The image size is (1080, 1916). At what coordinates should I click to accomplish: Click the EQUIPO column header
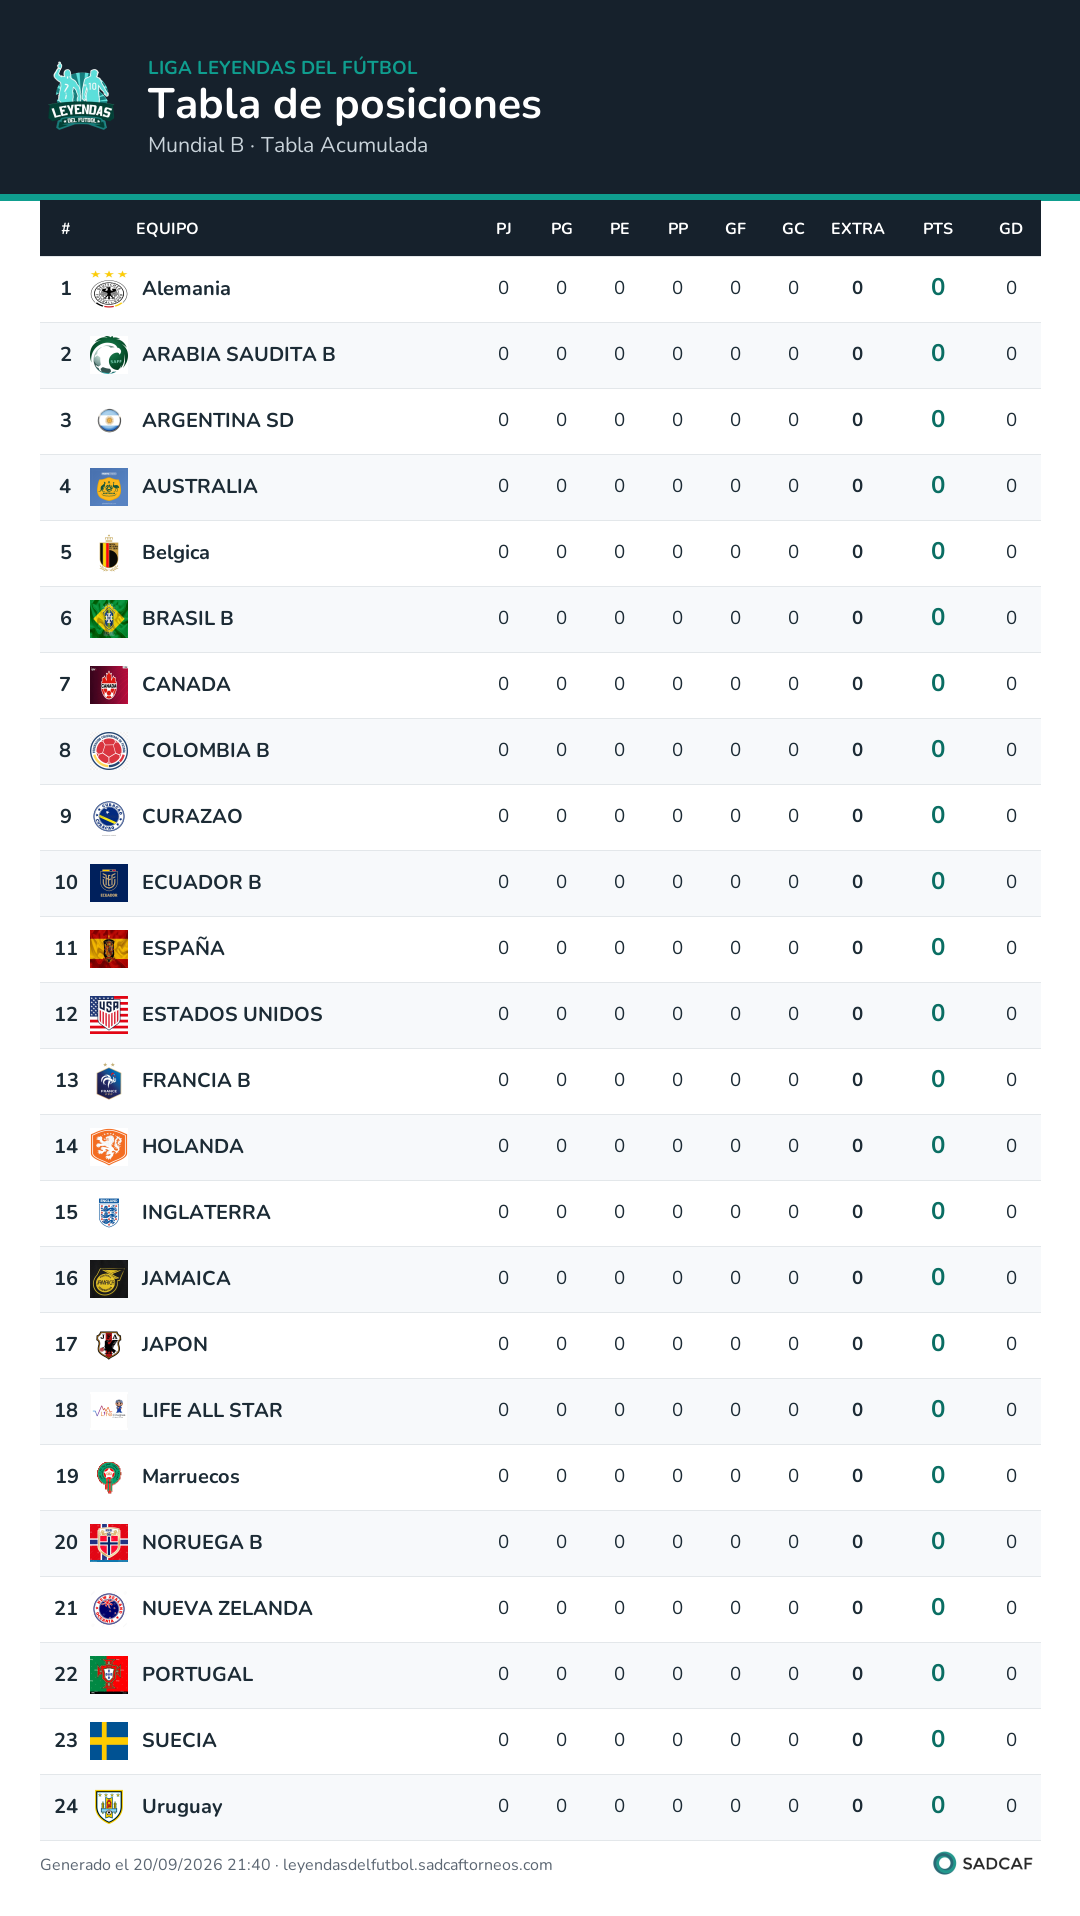point(167,229)
